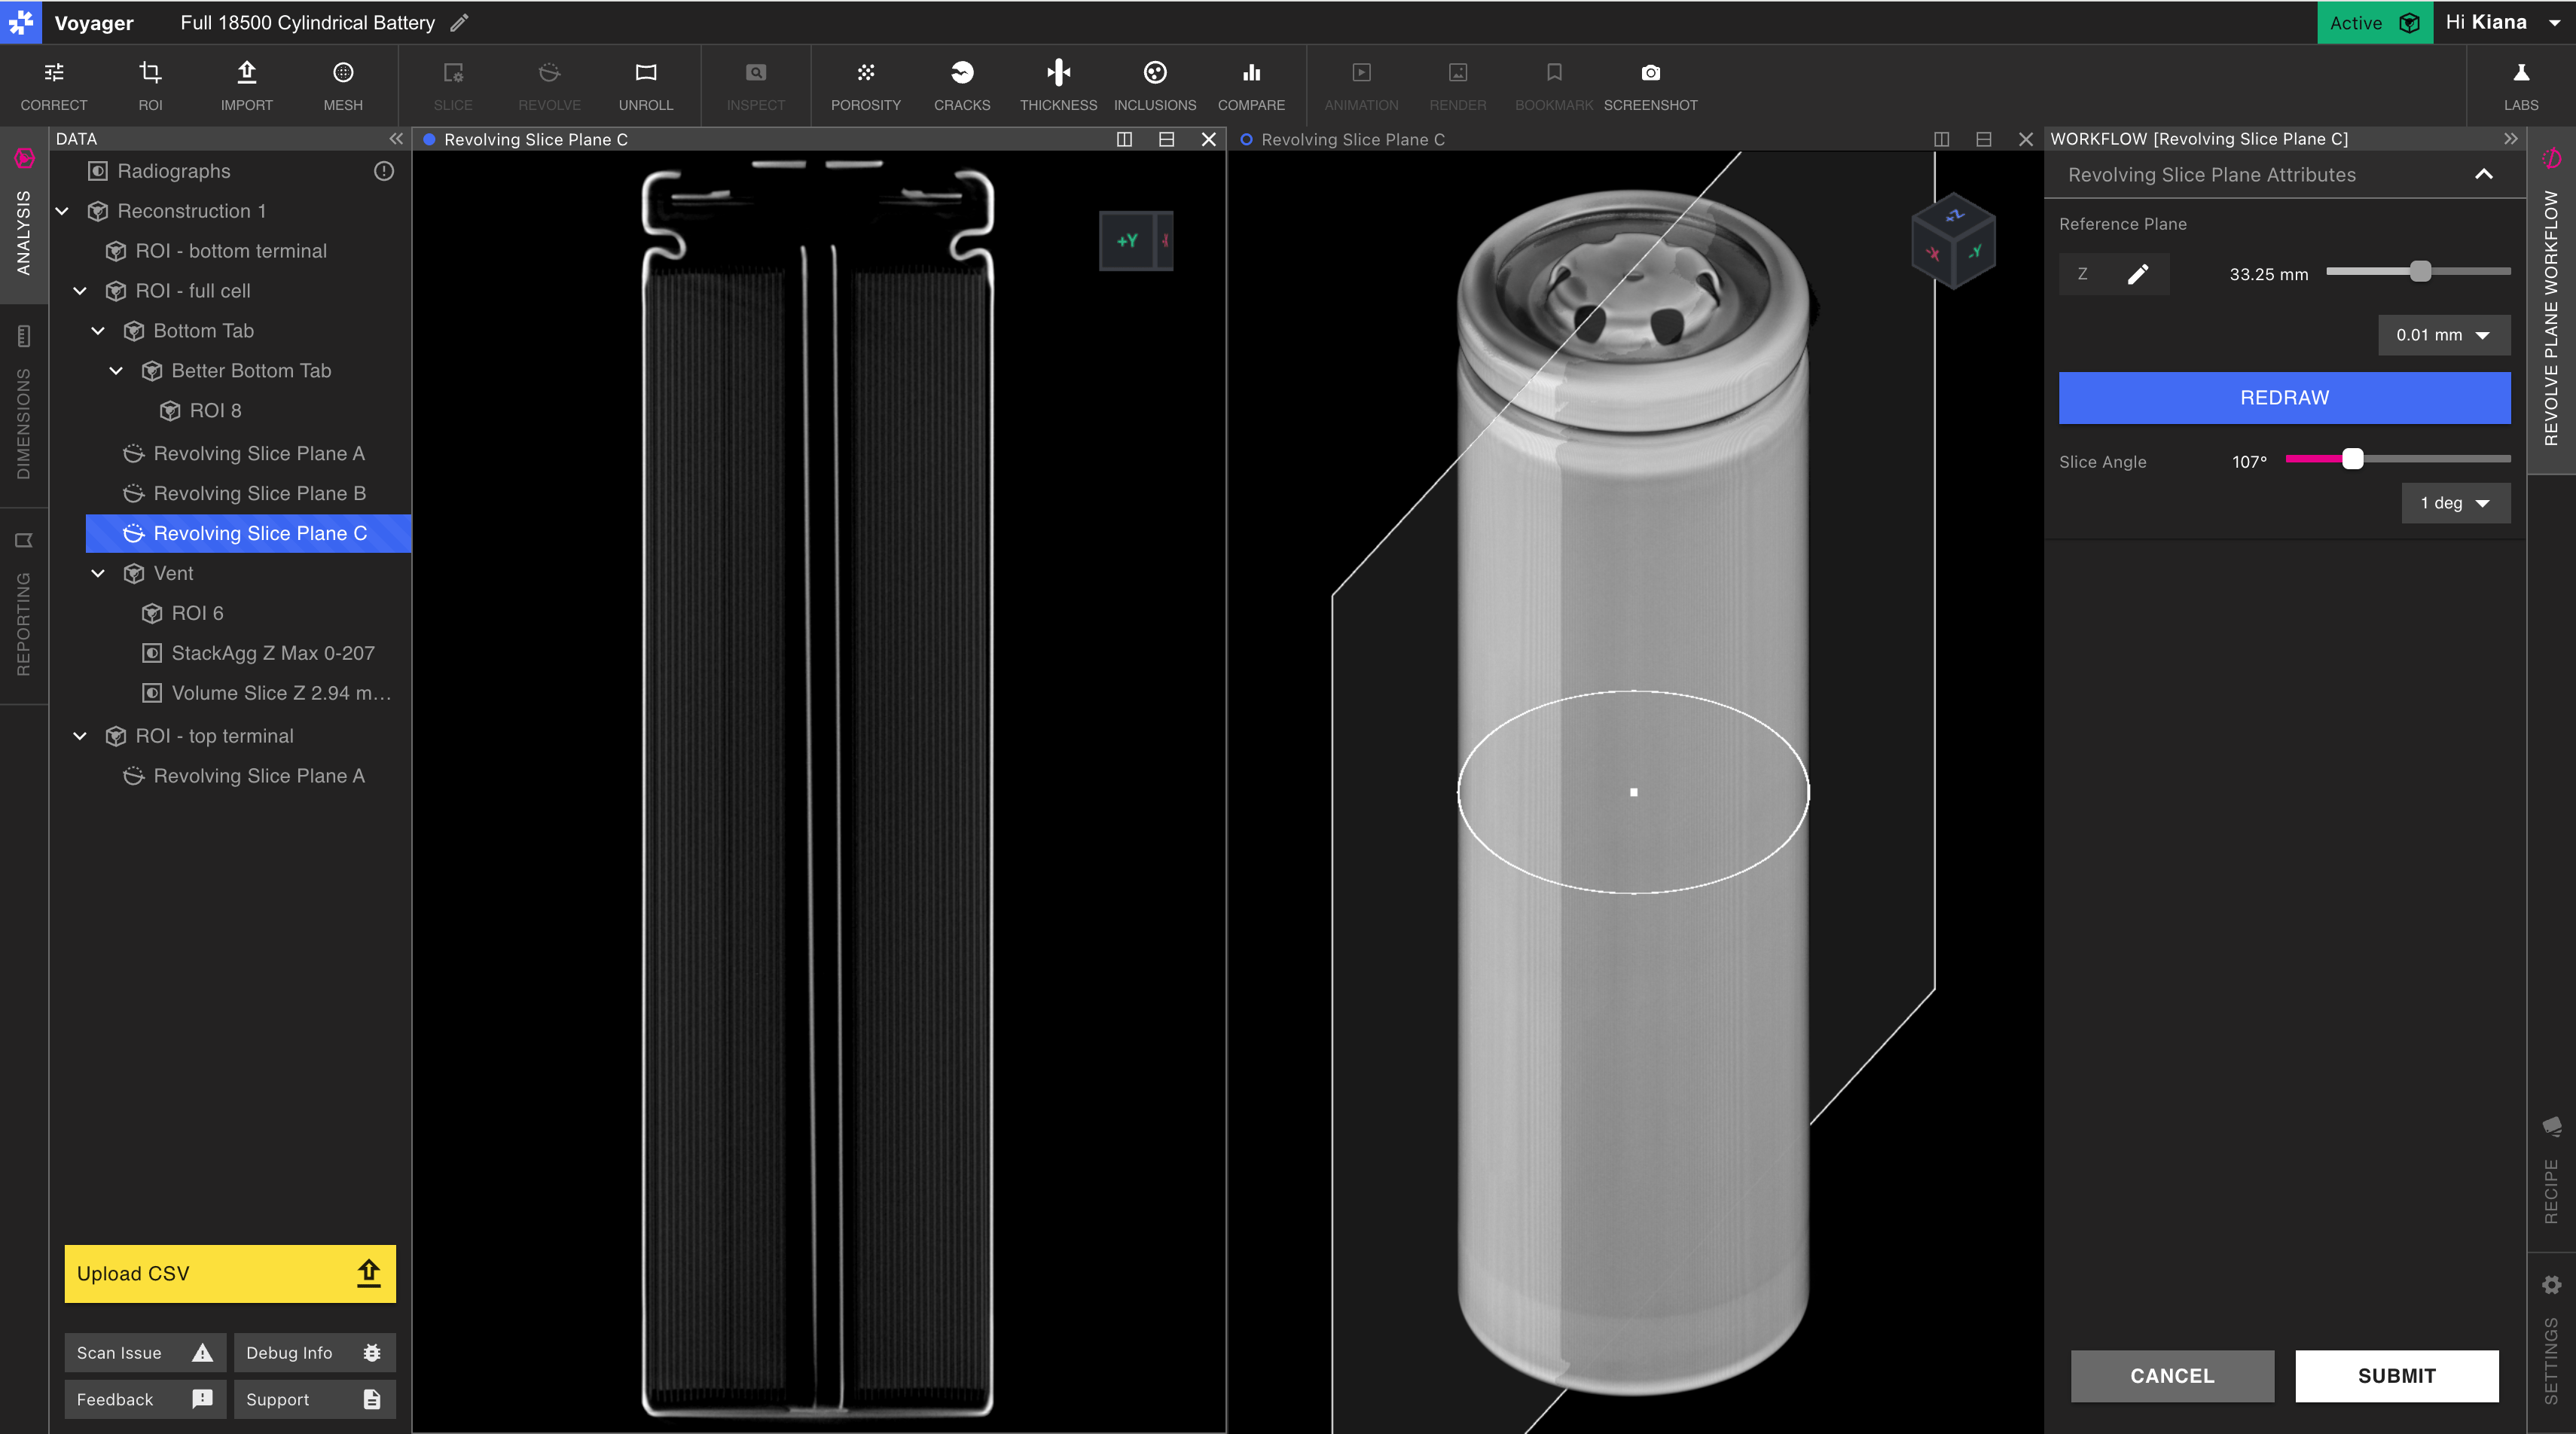This screenshot has width=2576, height=1434.
Task: Click the REDRAW button
Action: [x=2284, y=398]
